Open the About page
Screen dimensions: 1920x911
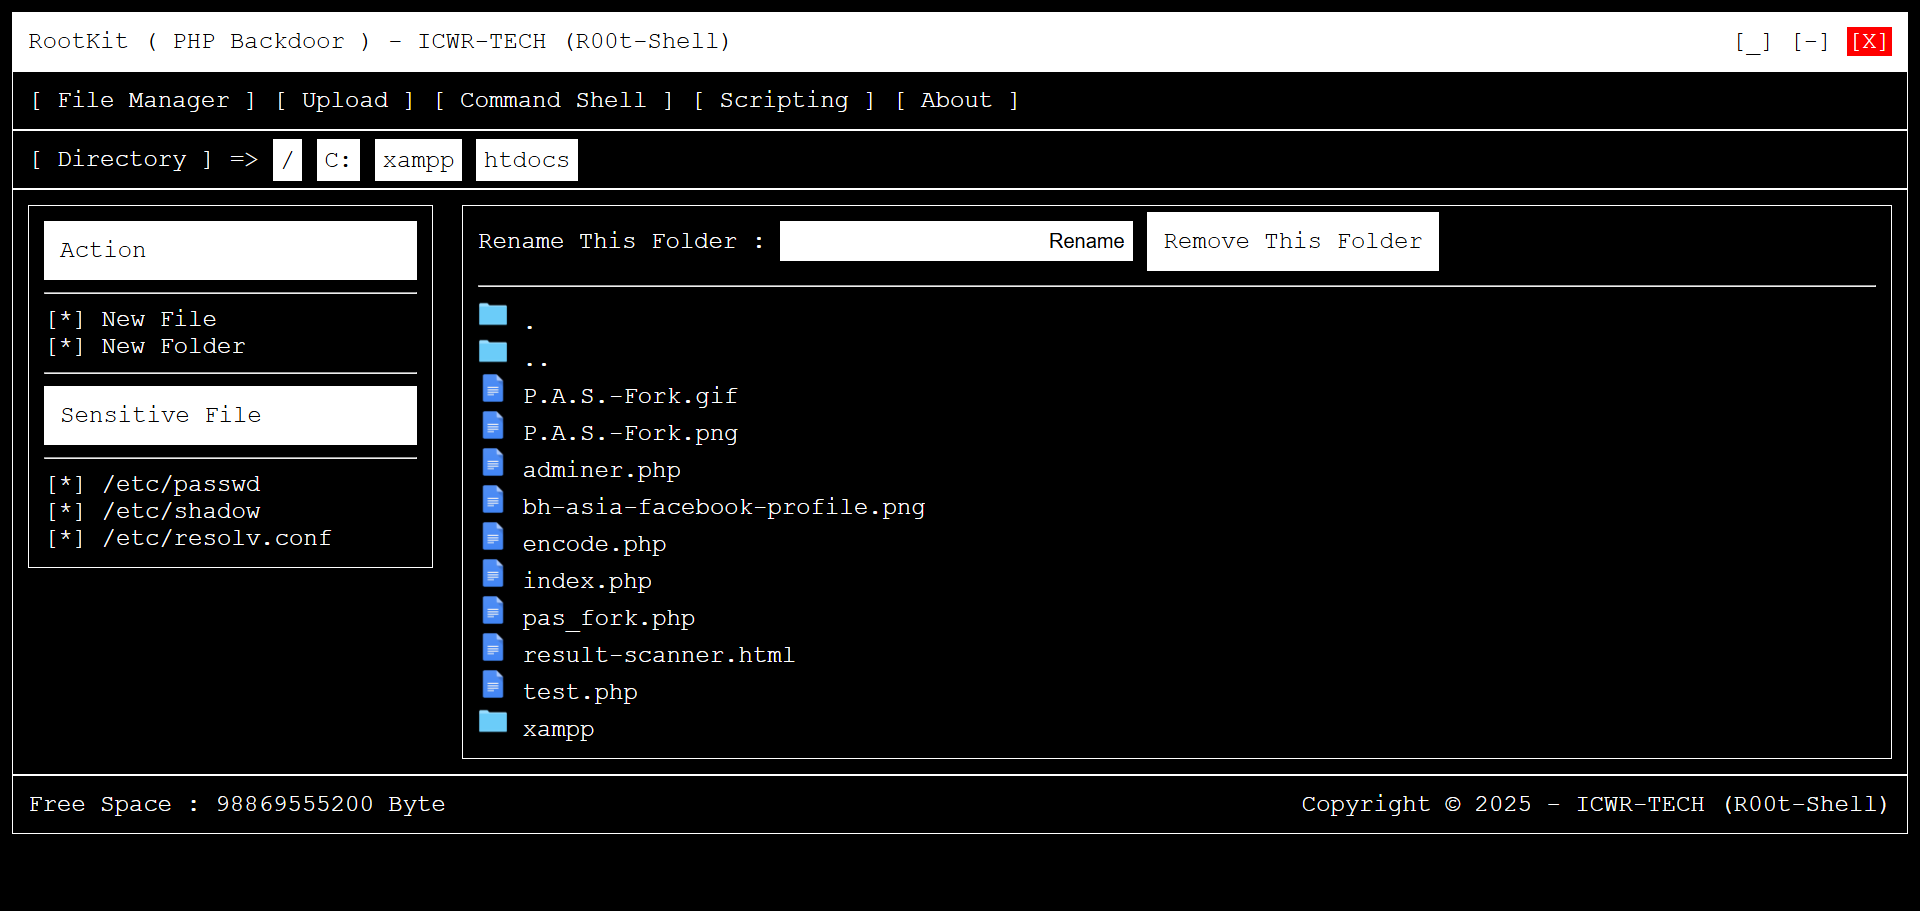click(x=956, y=100)
